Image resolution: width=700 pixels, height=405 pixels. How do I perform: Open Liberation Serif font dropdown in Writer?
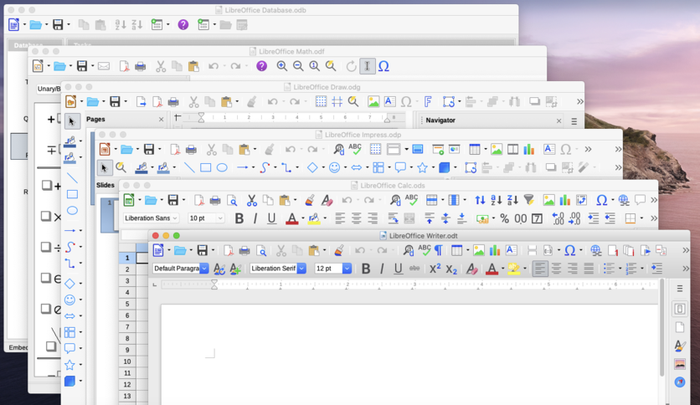pos(301,268)
